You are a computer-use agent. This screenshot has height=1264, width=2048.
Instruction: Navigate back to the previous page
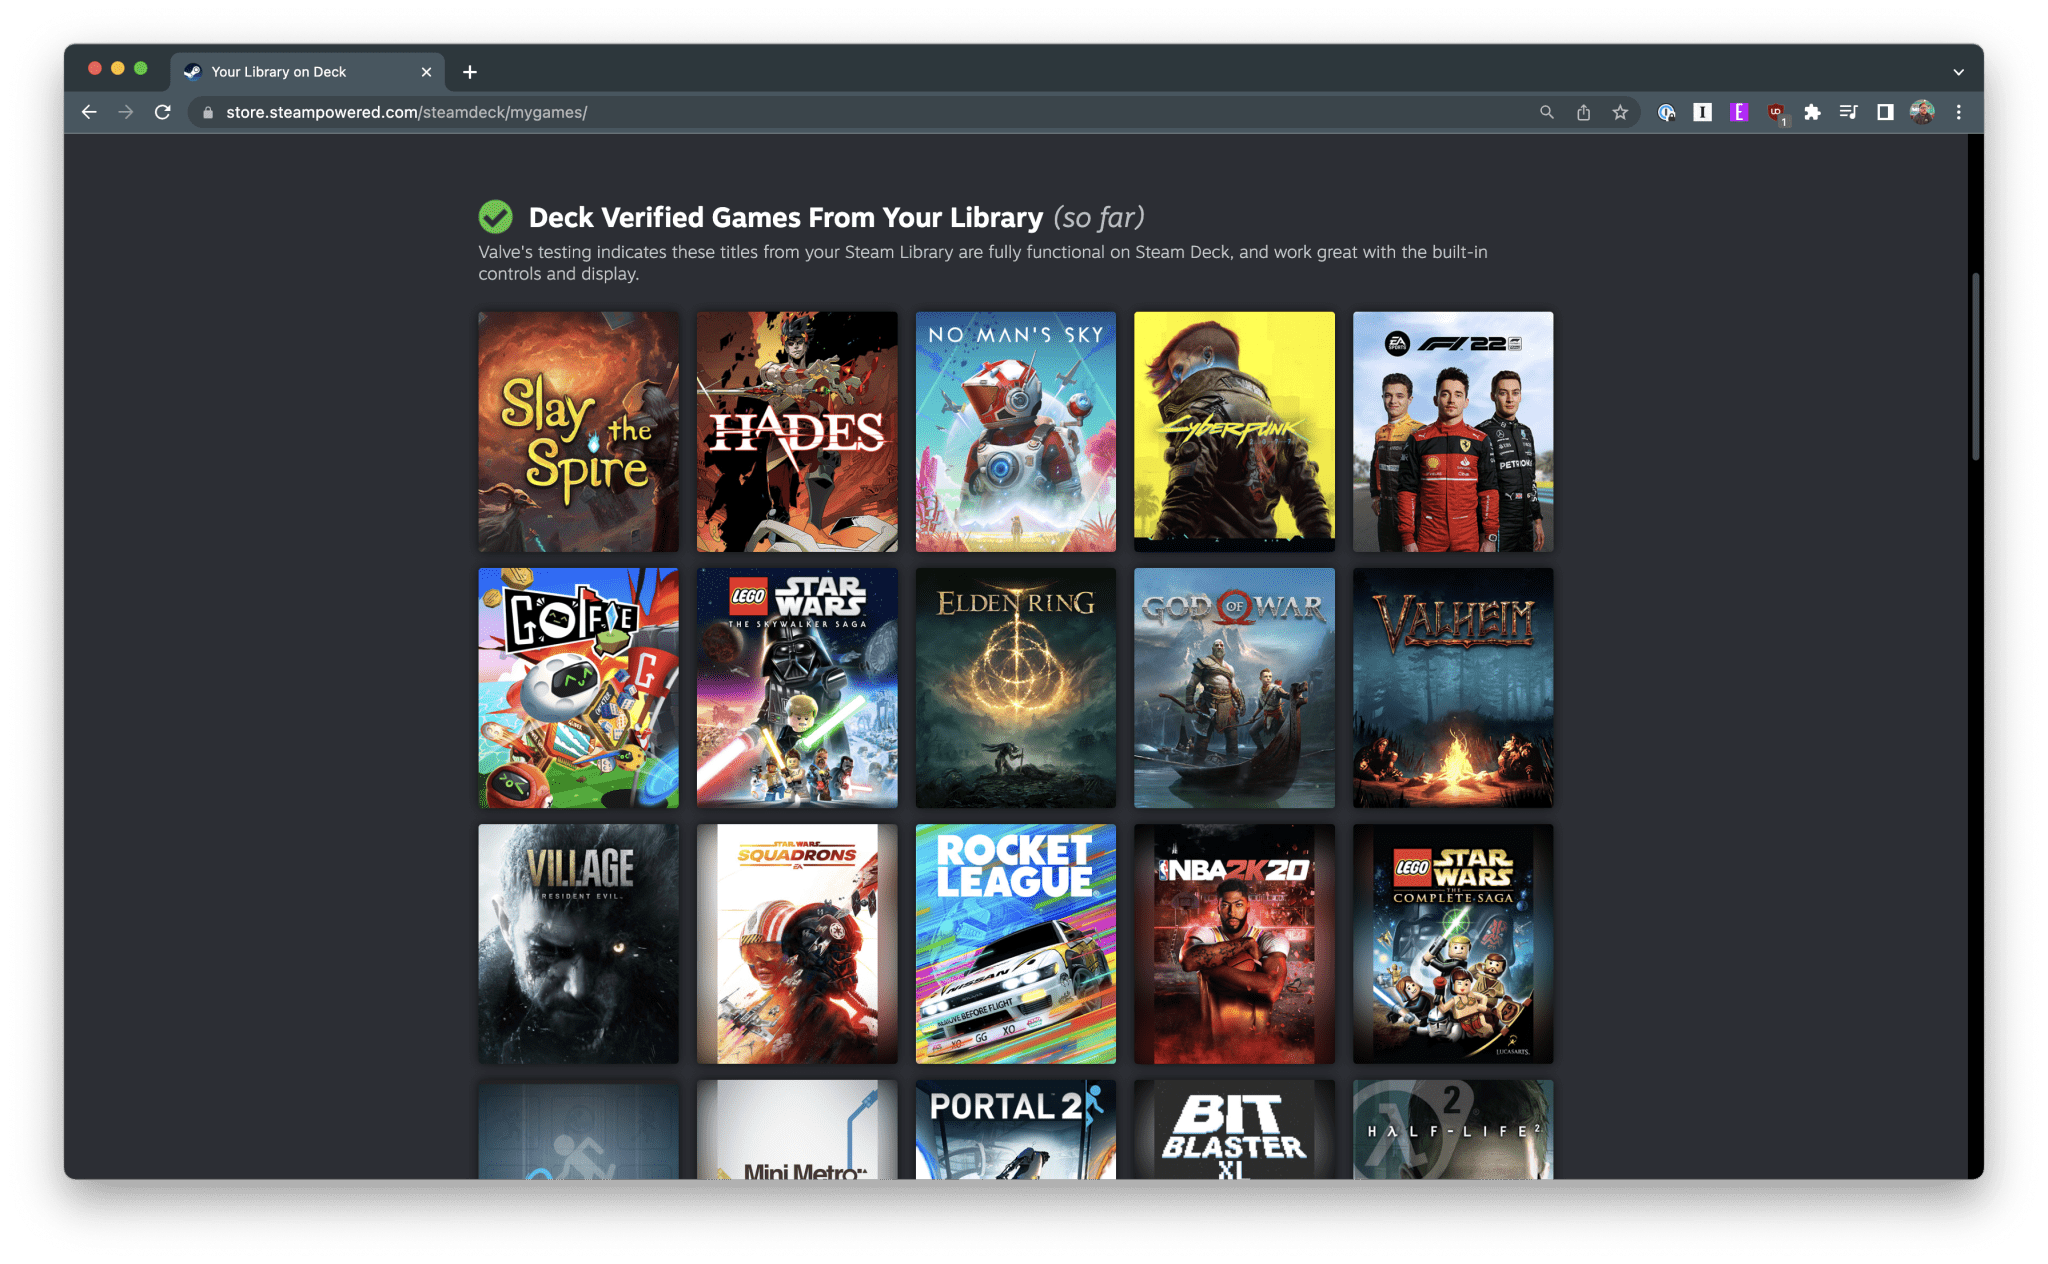89,112
